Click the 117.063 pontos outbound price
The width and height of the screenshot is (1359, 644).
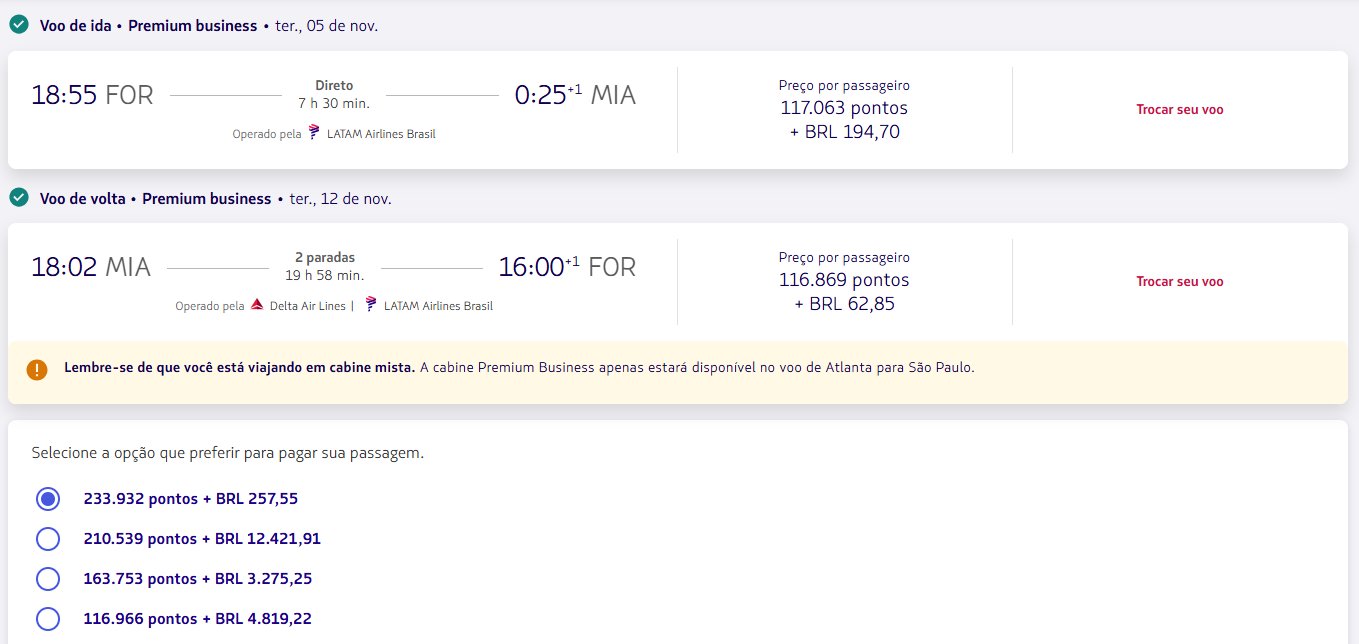844,107
